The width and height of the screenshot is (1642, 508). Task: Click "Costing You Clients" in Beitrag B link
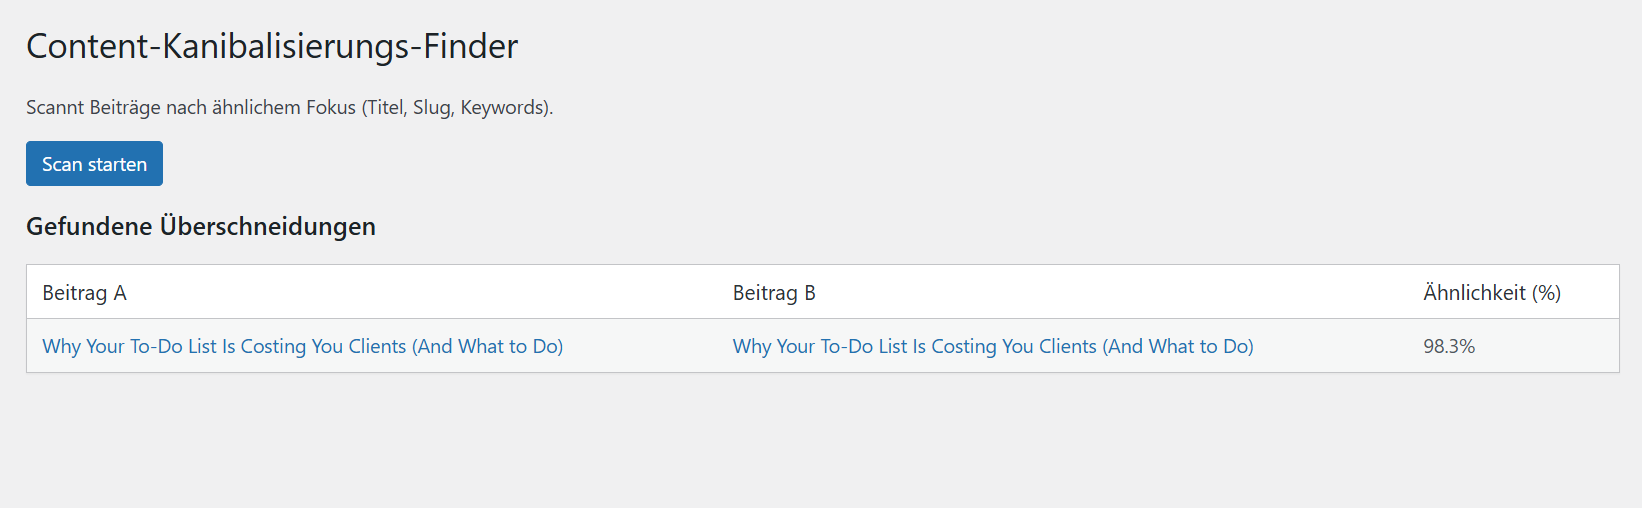click(x=1013, y=346)
